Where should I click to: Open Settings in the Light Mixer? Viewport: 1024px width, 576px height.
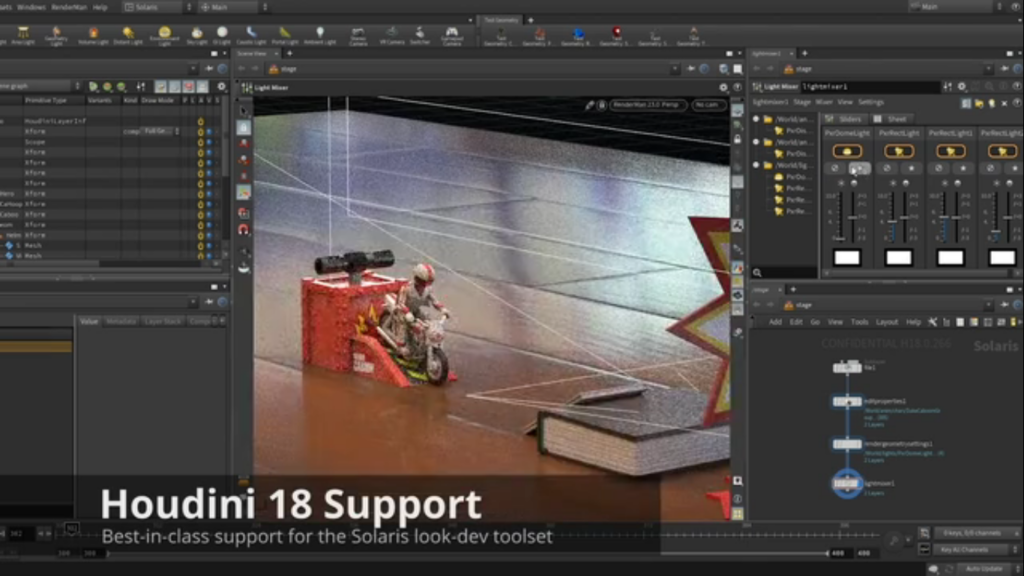coord(871,103)
